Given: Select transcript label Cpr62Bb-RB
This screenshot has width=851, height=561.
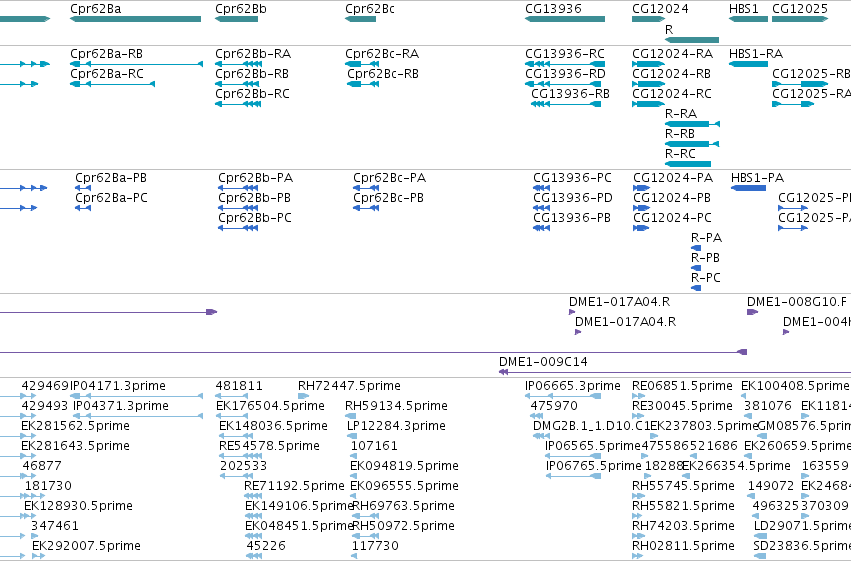Looking at the screenshot, I should click(x=252, y=74).
